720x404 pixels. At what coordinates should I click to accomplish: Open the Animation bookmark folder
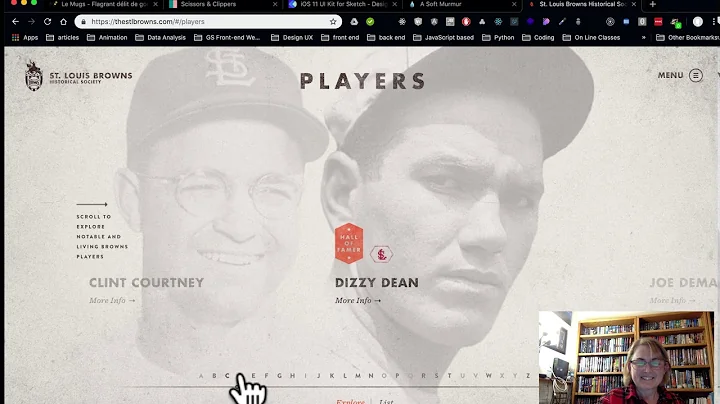click(x=107, y=38)
